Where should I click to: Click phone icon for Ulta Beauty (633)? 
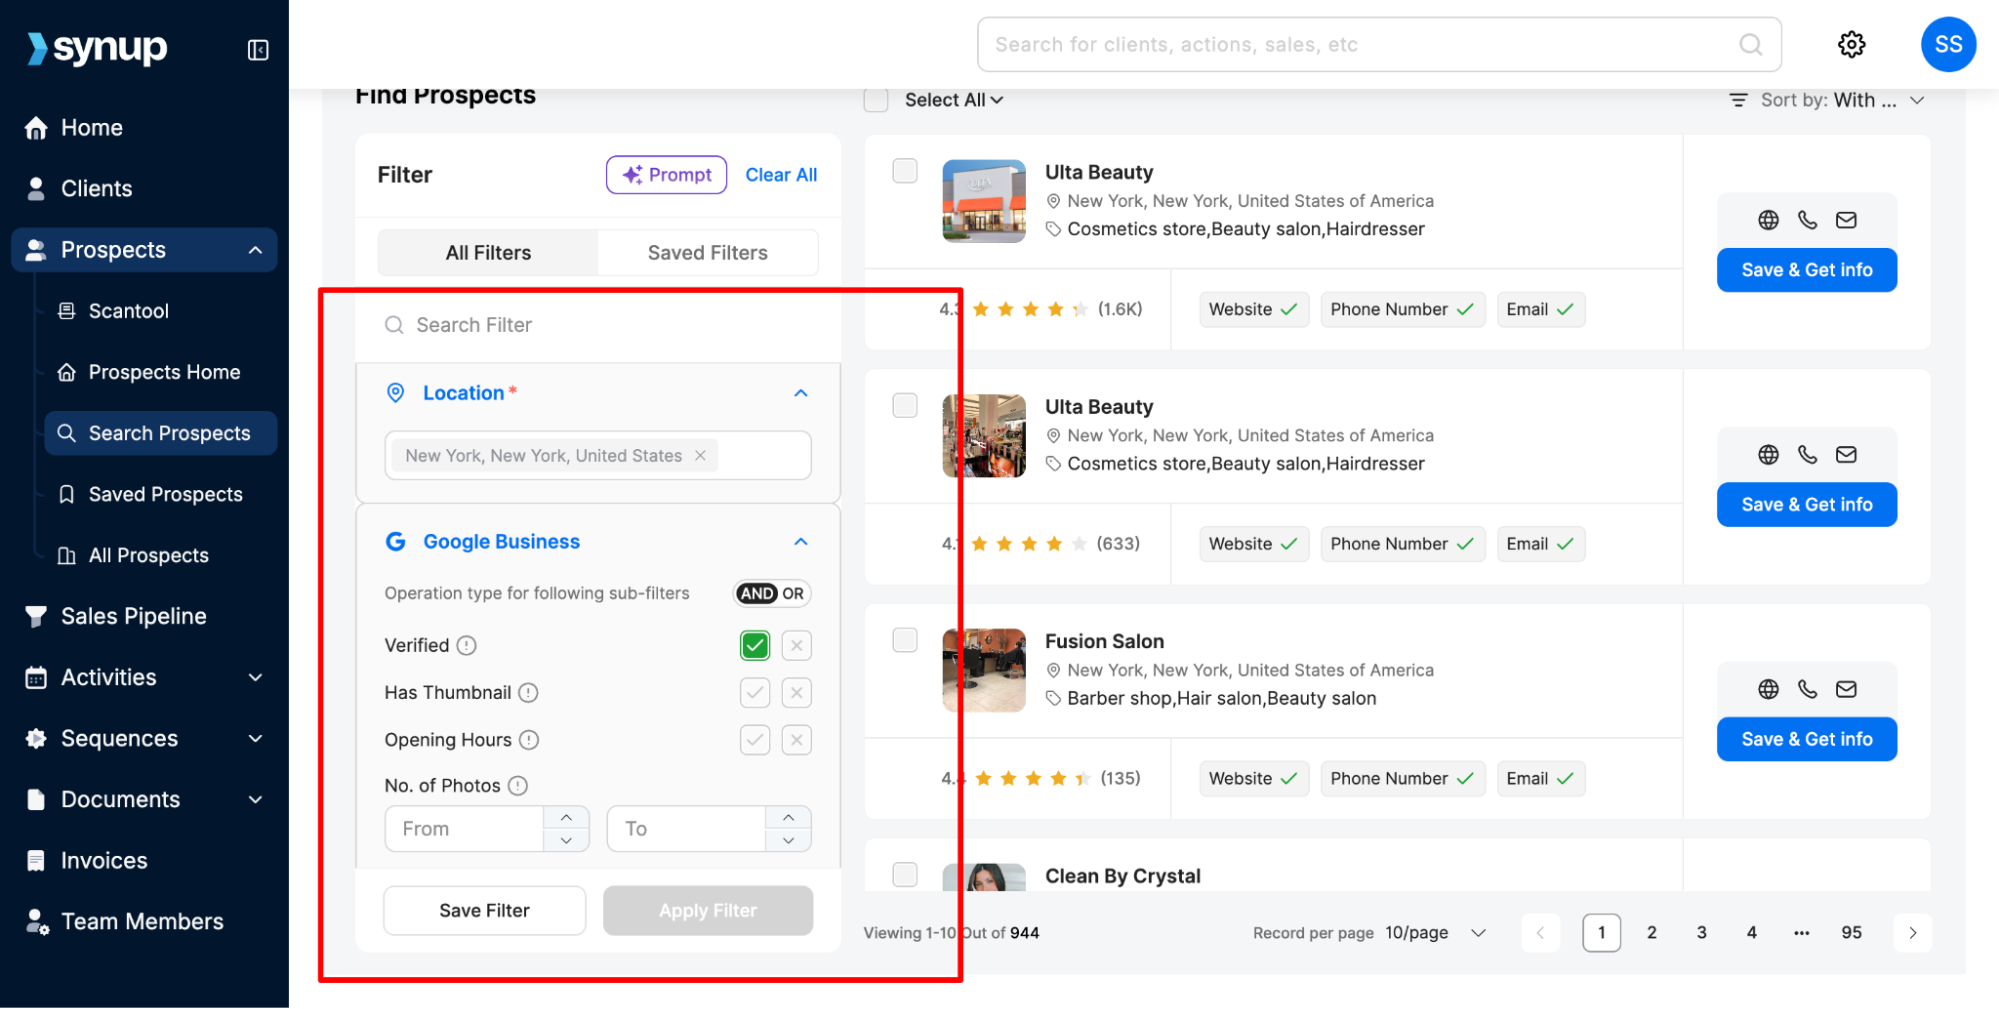point(1807,455)
